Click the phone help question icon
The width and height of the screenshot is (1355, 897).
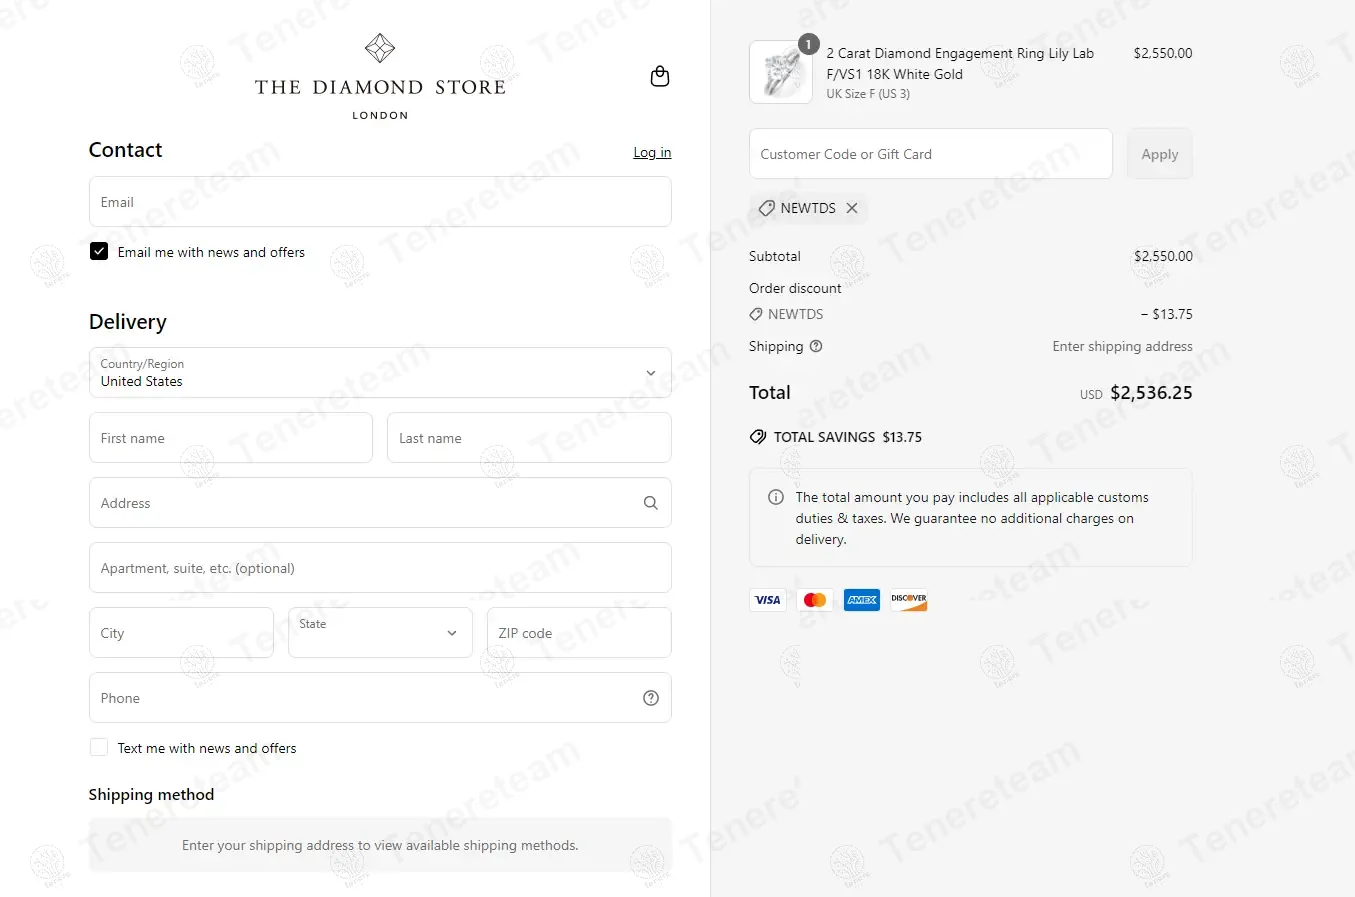tap(651, 698)
